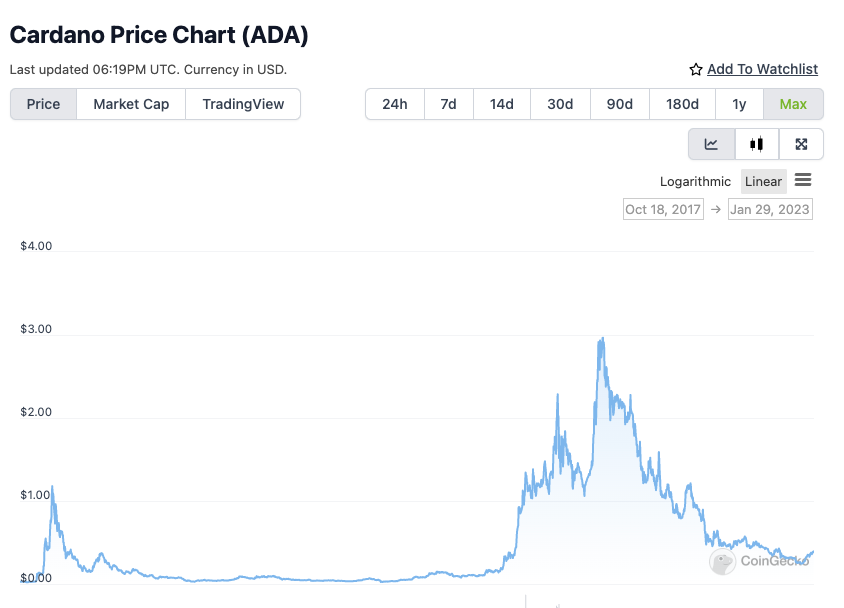
Task: Switch to the TradingView tab
Action: (243, 104)
